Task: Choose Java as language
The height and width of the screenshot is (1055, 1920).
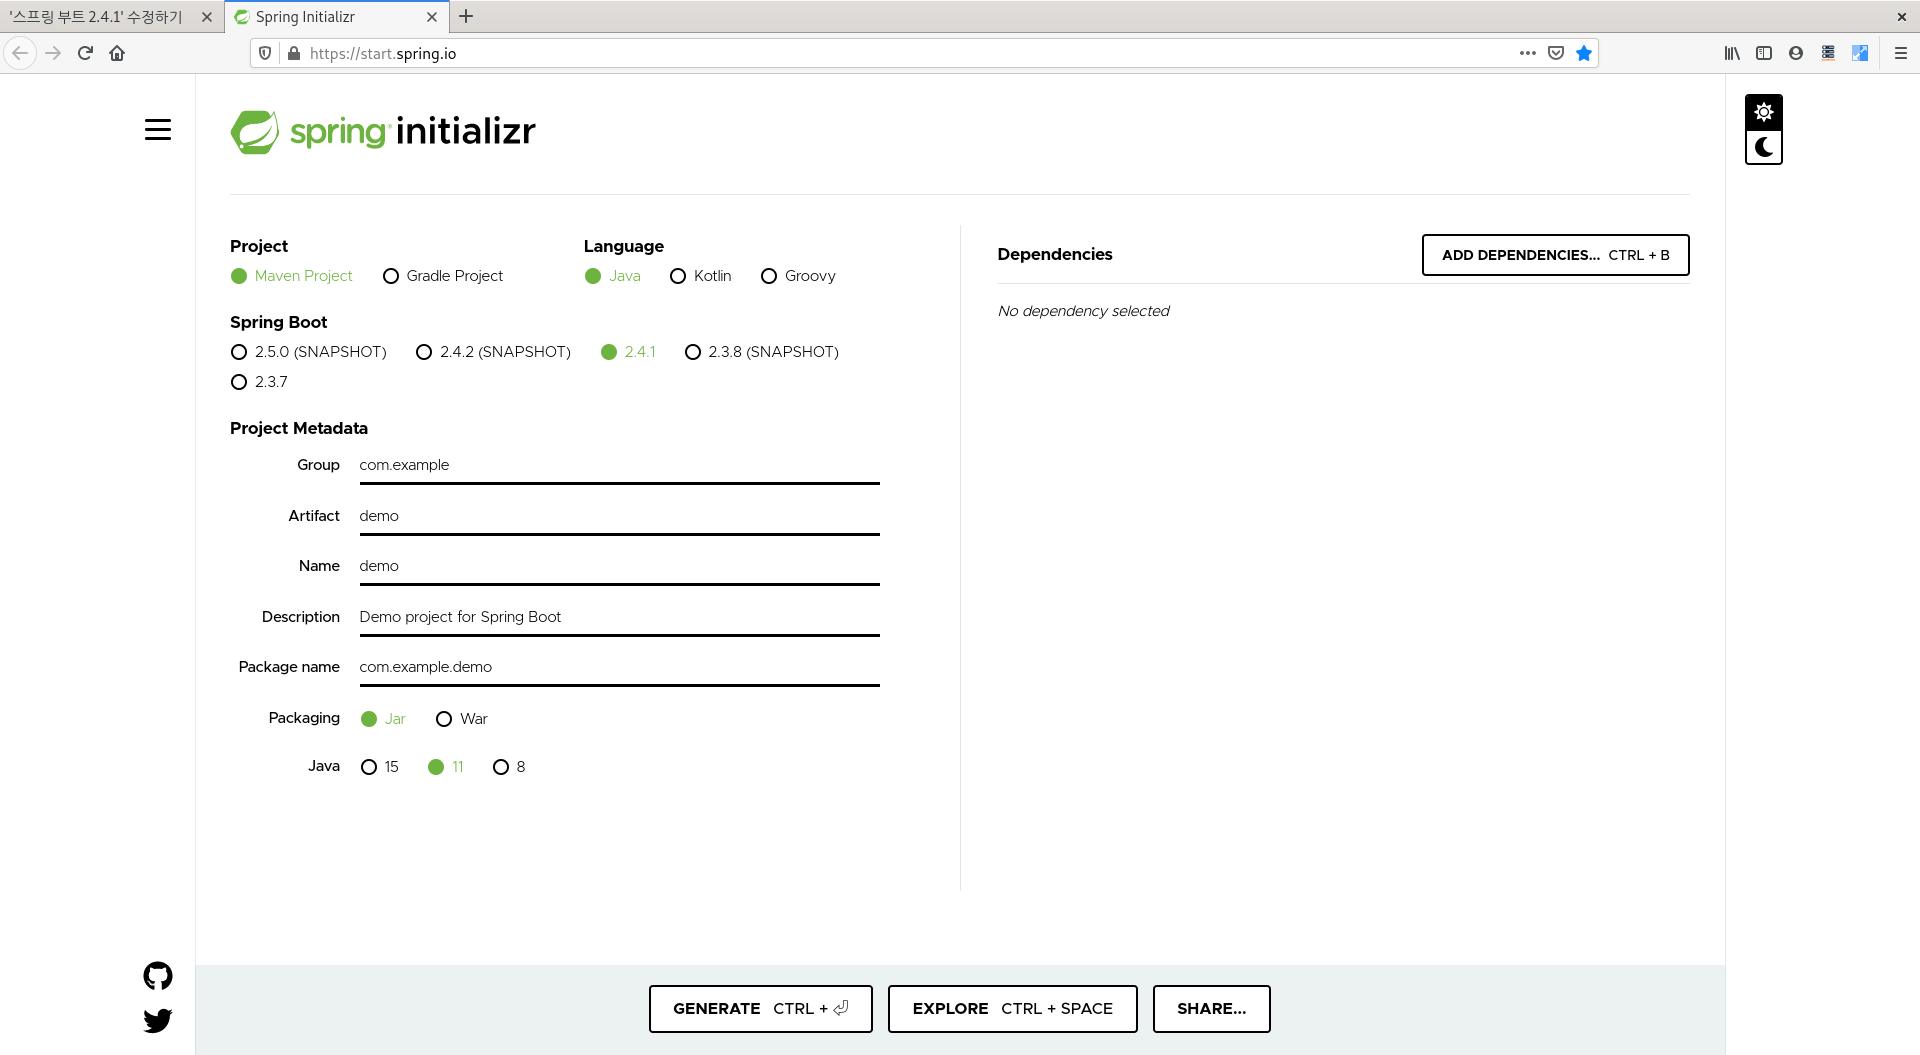Action: 613,276
